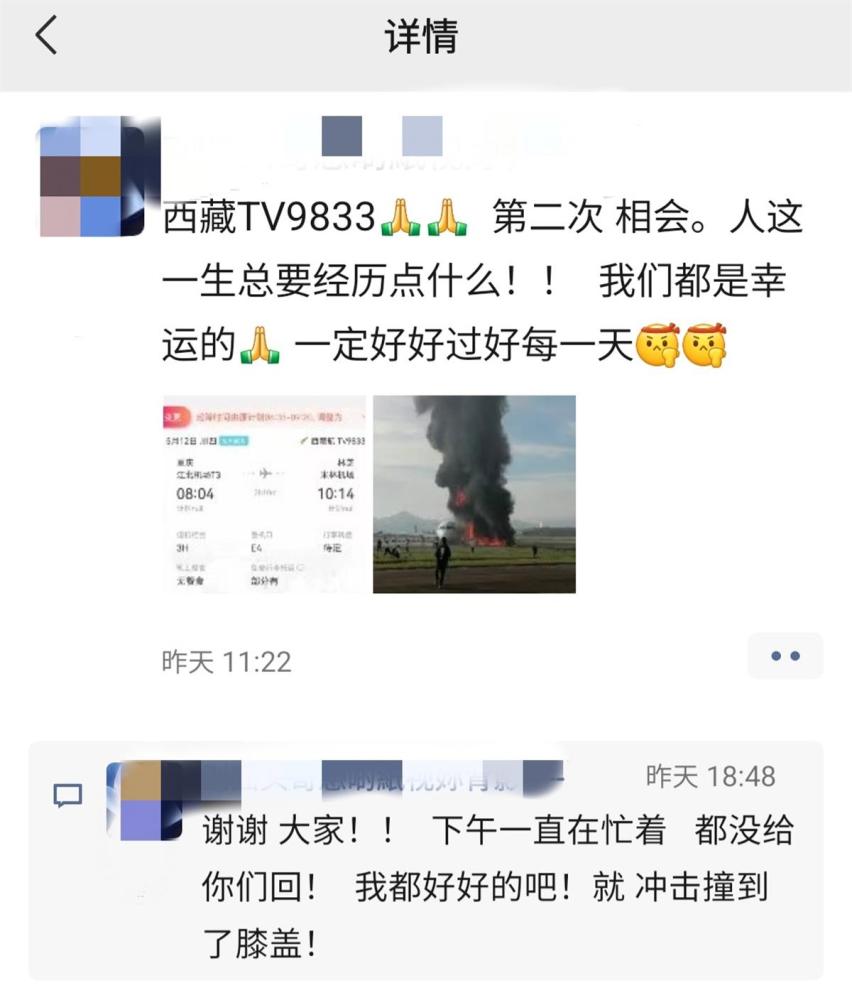Tap the first prayer-hands emoji after TV9833
Image resolution: width=852 pixels, height=1000 pixels.
pyautogui.click(x=400, y=217)
